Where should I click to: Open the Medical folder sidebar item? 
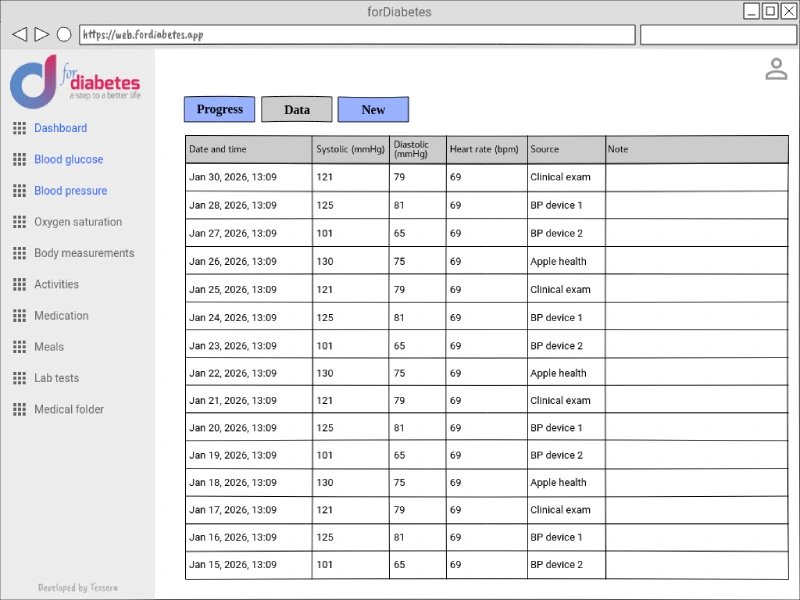click(69, 409)
